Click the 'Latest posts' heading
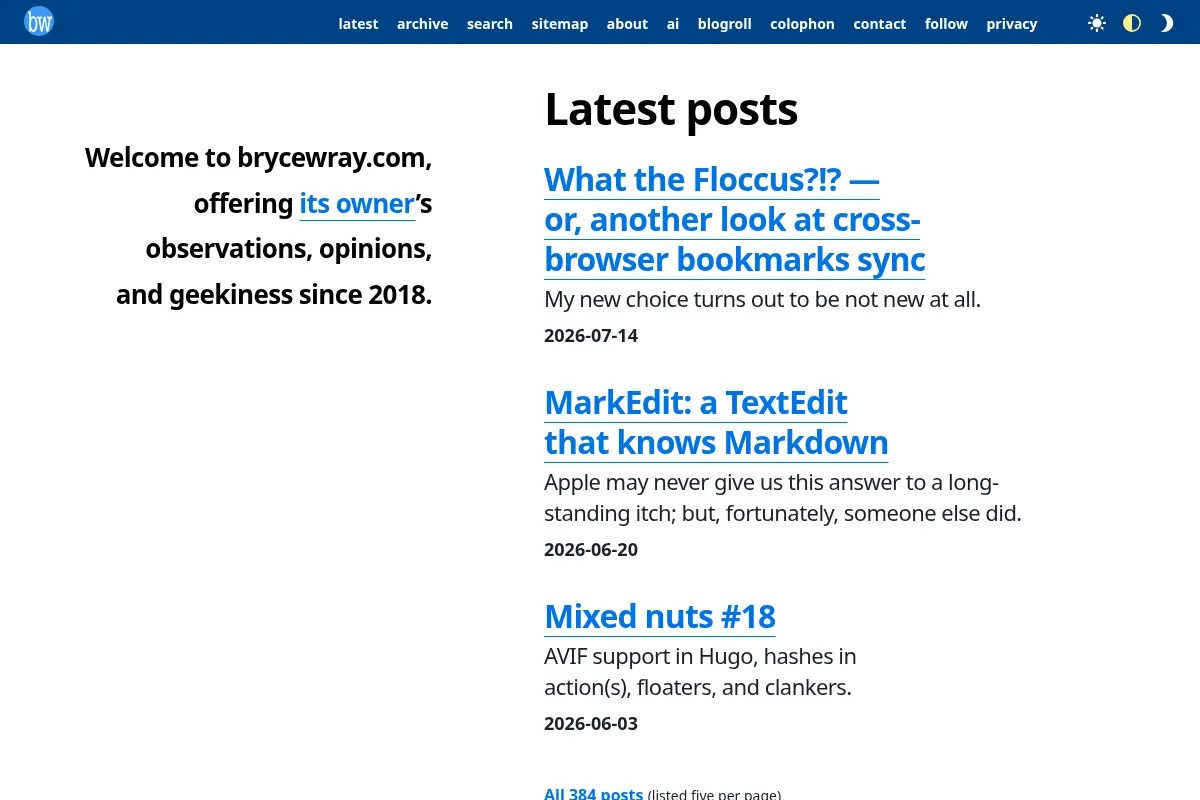The width and height of the screenshot is (1200, 800). pos(671,109)
